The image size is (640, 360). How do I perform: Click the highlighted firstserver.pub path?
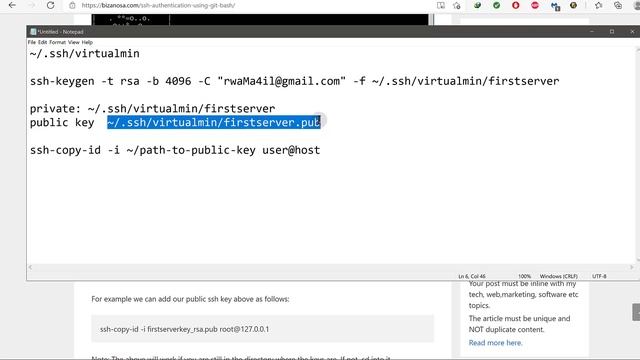tap(213, 122)
